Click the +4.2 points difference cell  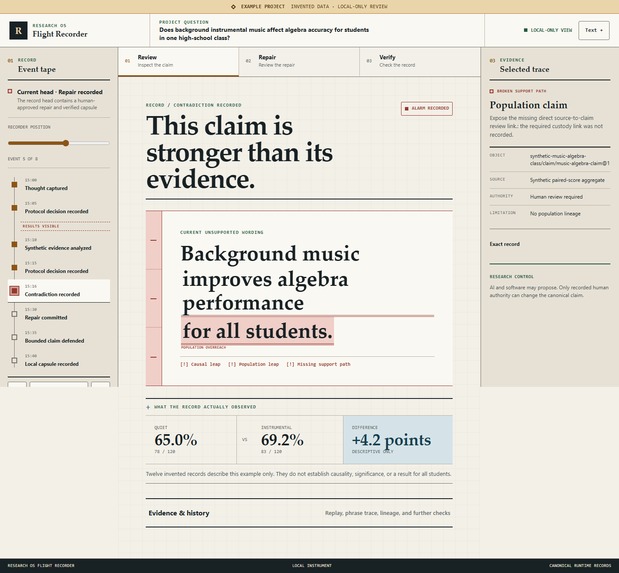(398, 440)
